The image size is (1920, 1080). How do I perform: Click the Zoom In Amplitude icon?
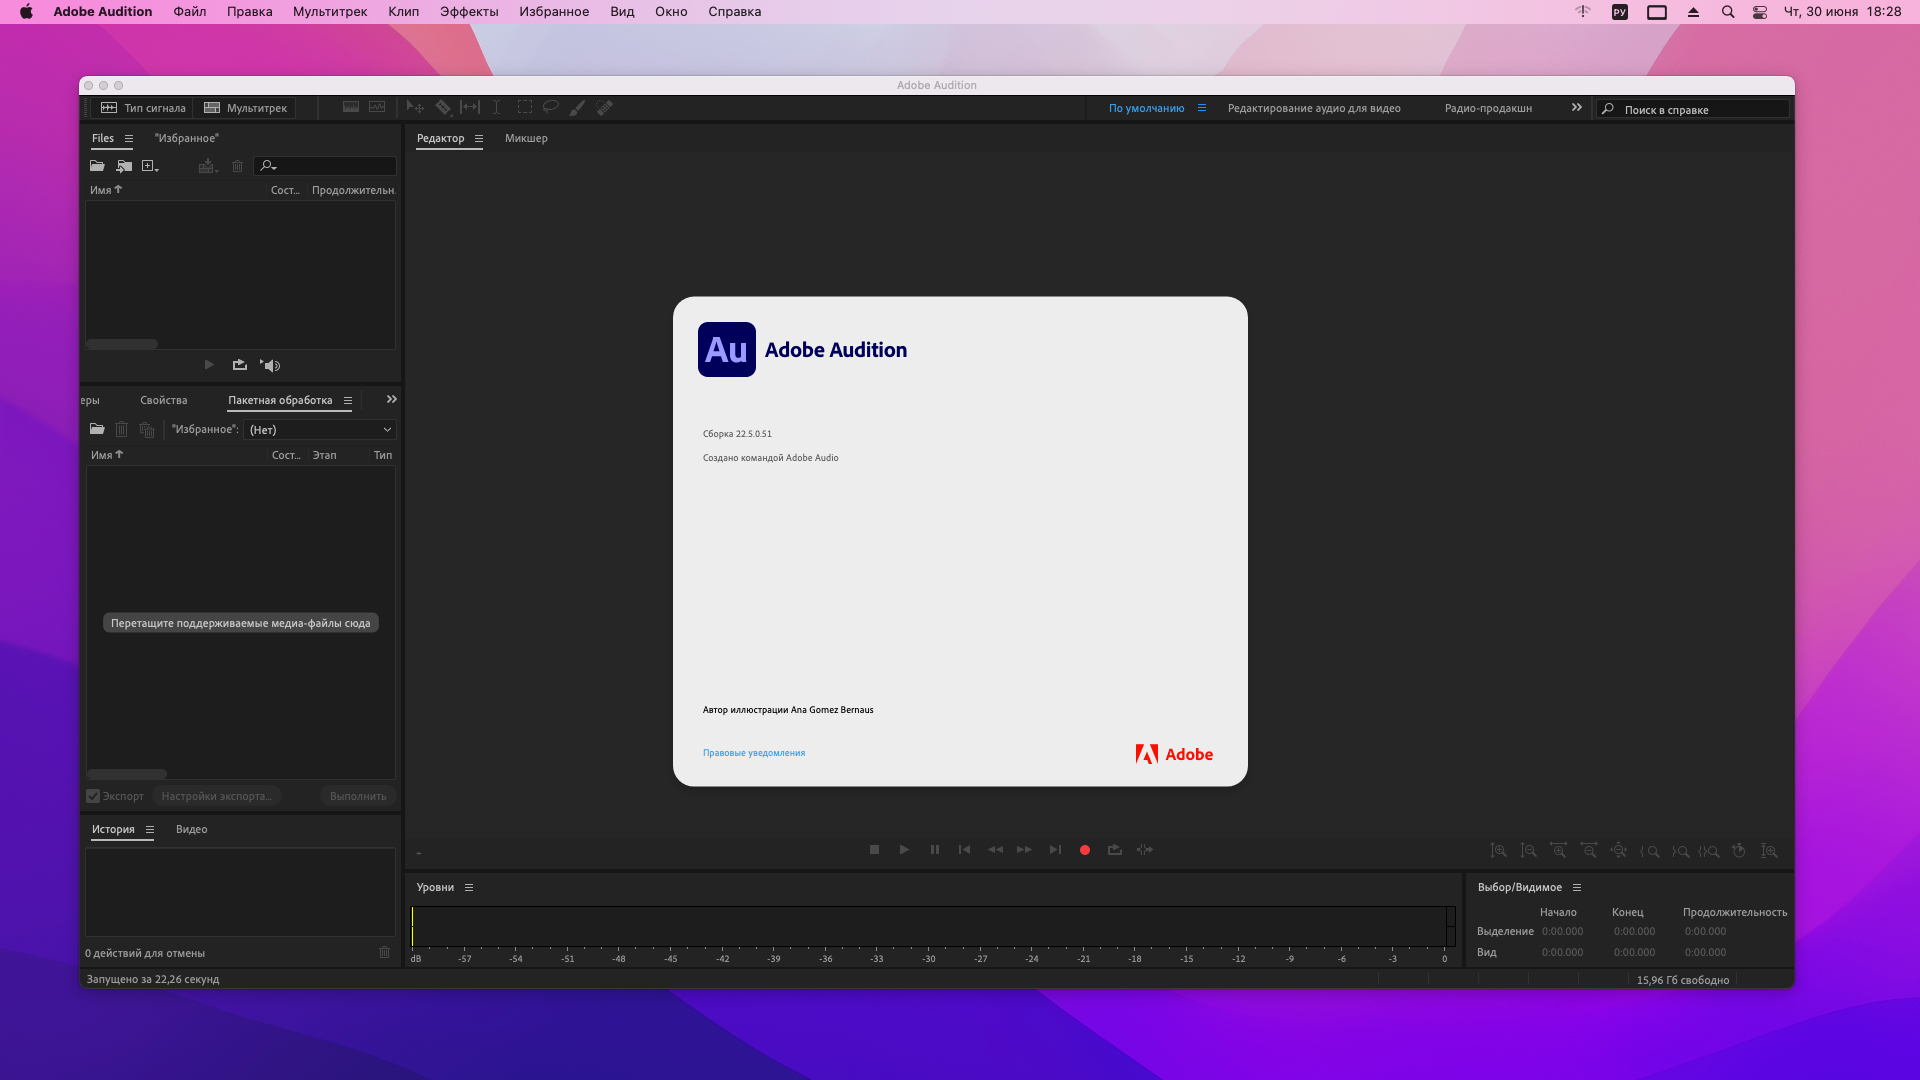click(1498, 851)
